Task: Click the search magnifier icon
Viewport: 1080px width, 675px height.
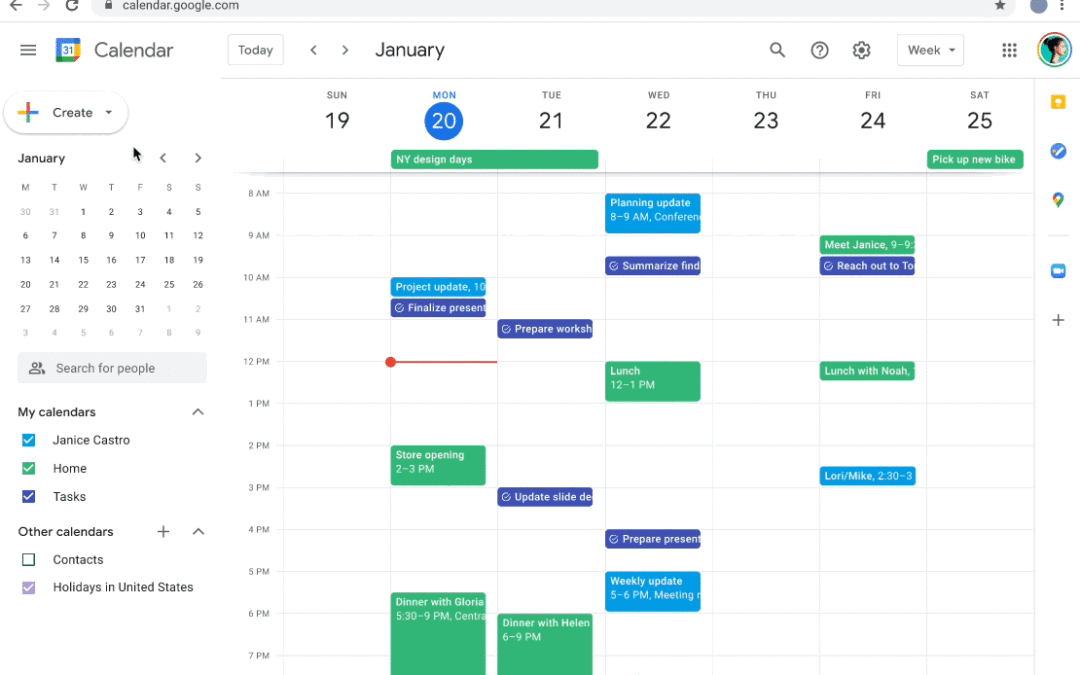Action: click(777, 50)
